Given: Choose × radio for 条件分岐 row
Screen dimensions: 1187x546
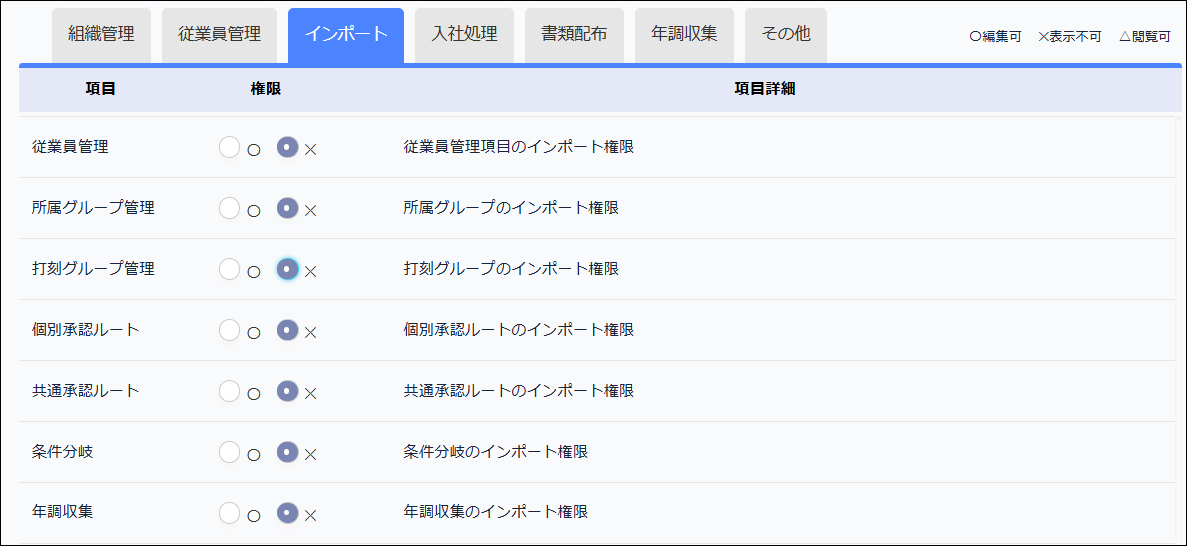Looking at the screenshot, I should point(288,452).
